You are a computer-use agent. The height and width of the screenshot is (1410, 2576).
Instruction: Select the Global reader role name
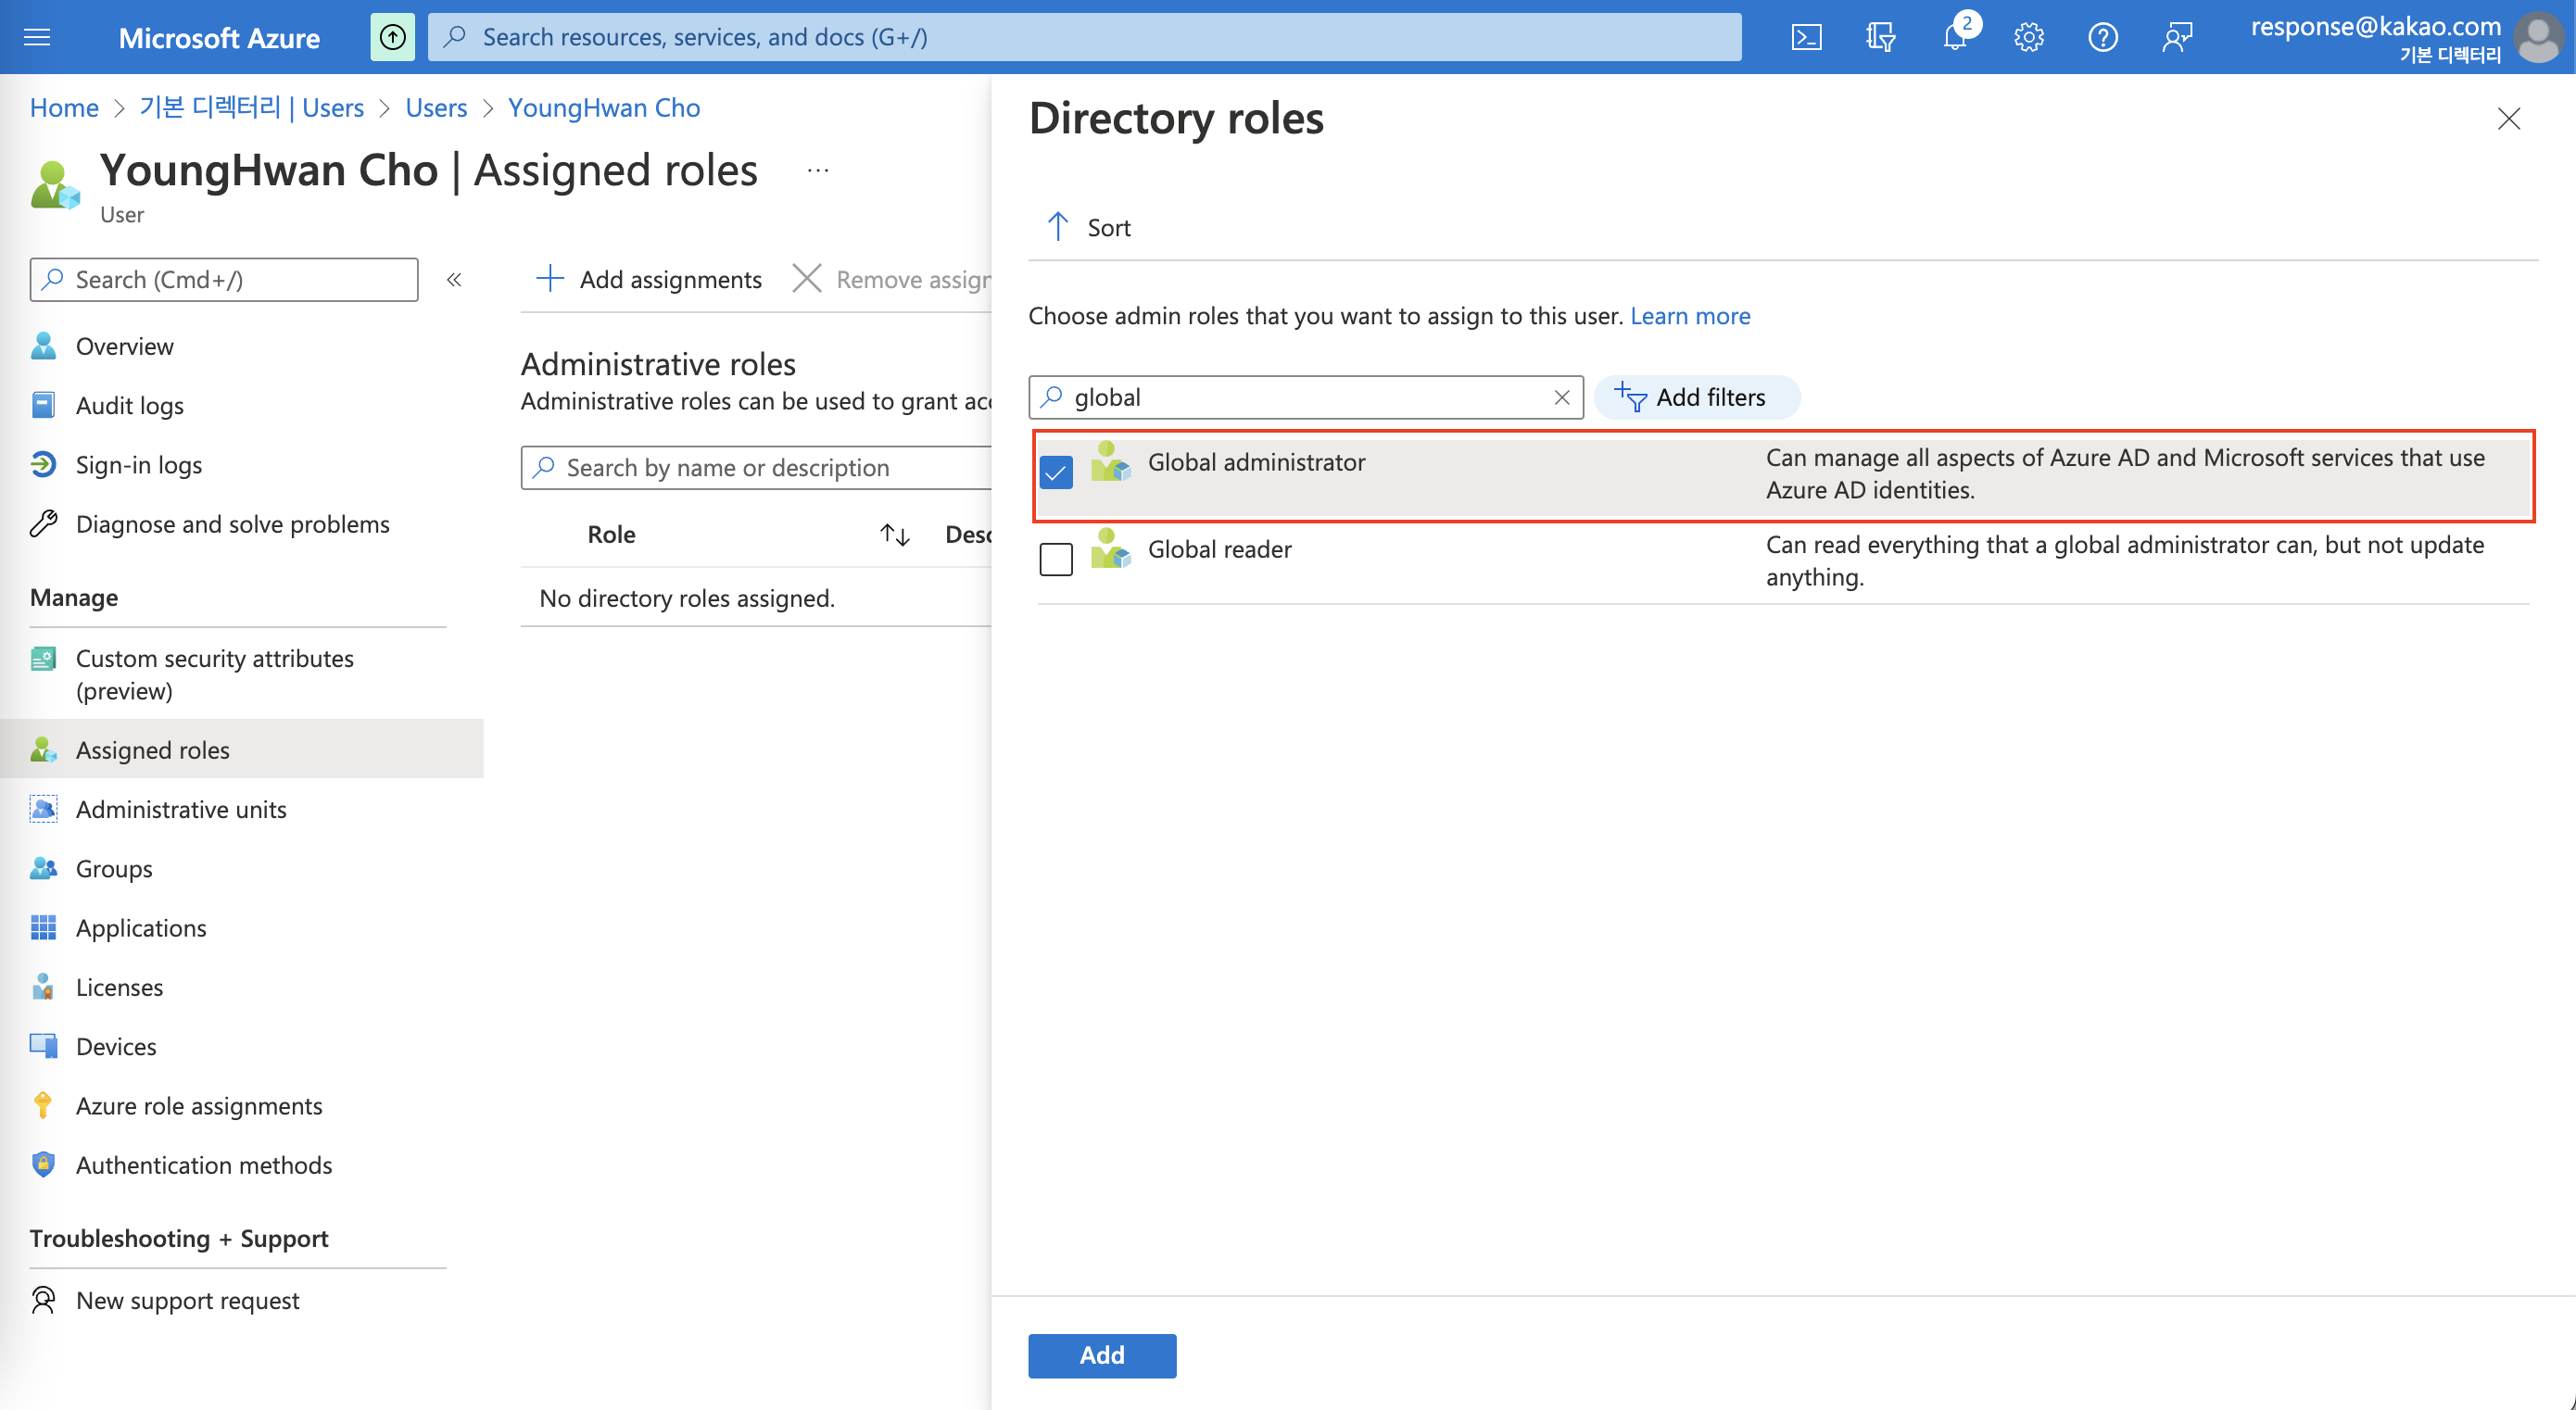(x=1220, y=549)
